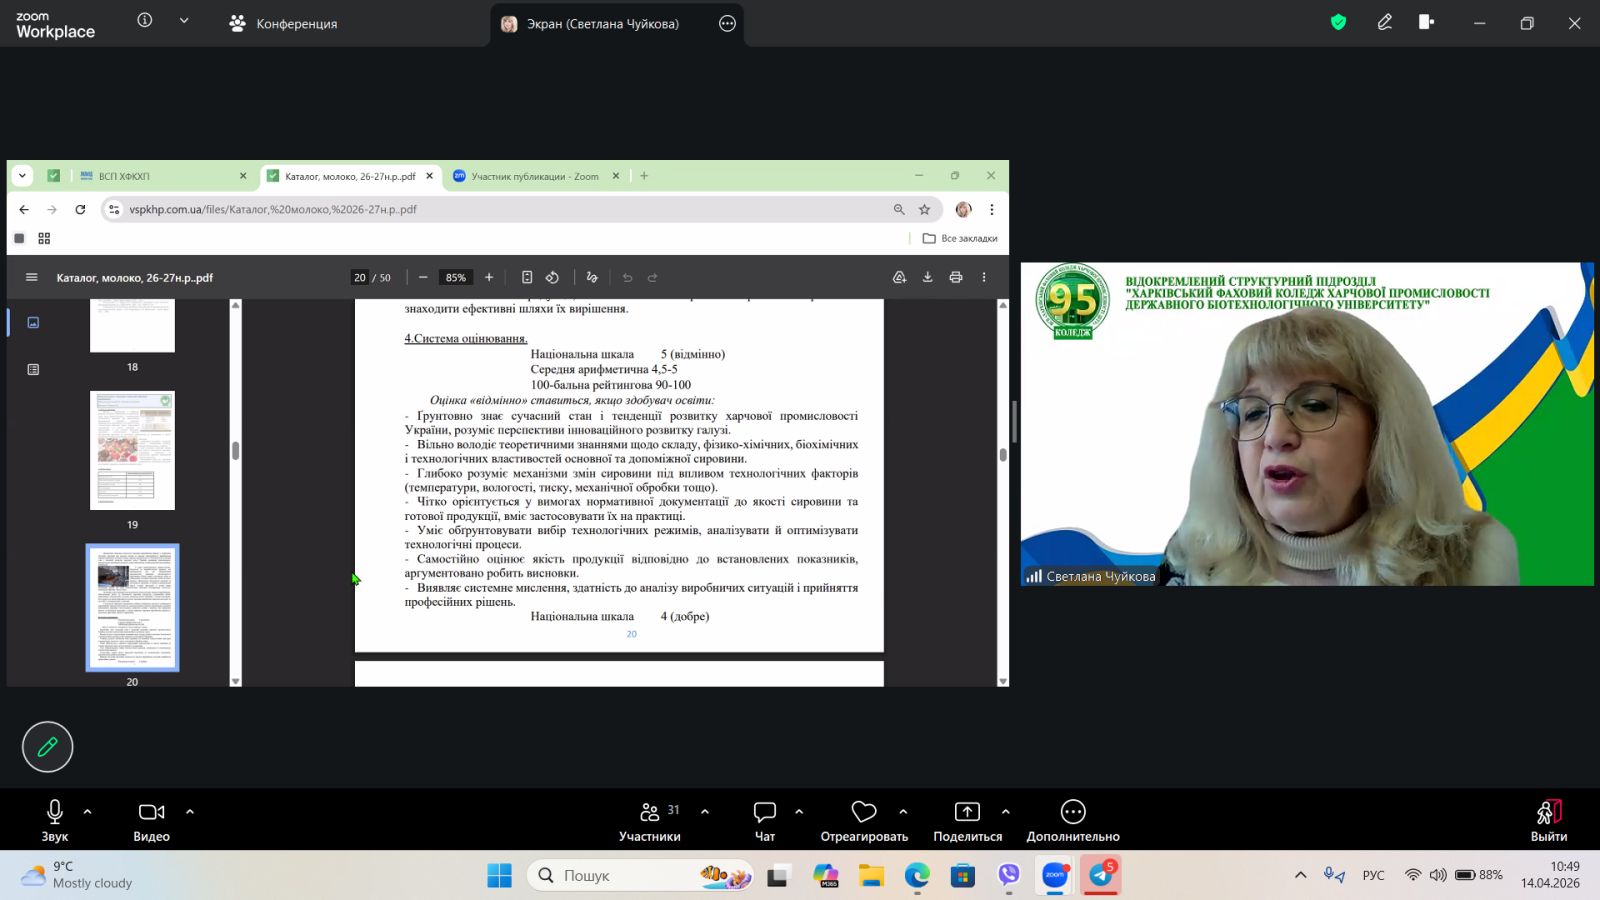Click the shared PDF vertical scrollbar

[x=1003, y=454]
